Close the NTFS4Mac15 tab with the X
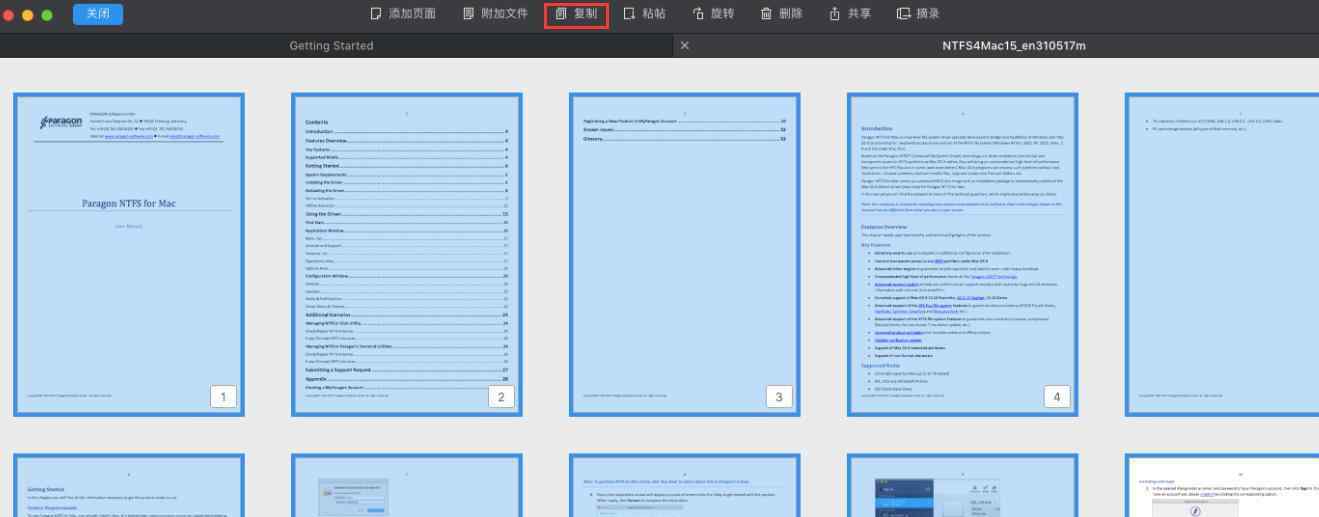Image resolution: width=1319 pixels, height=517 pixels. [x=685, y=46]
